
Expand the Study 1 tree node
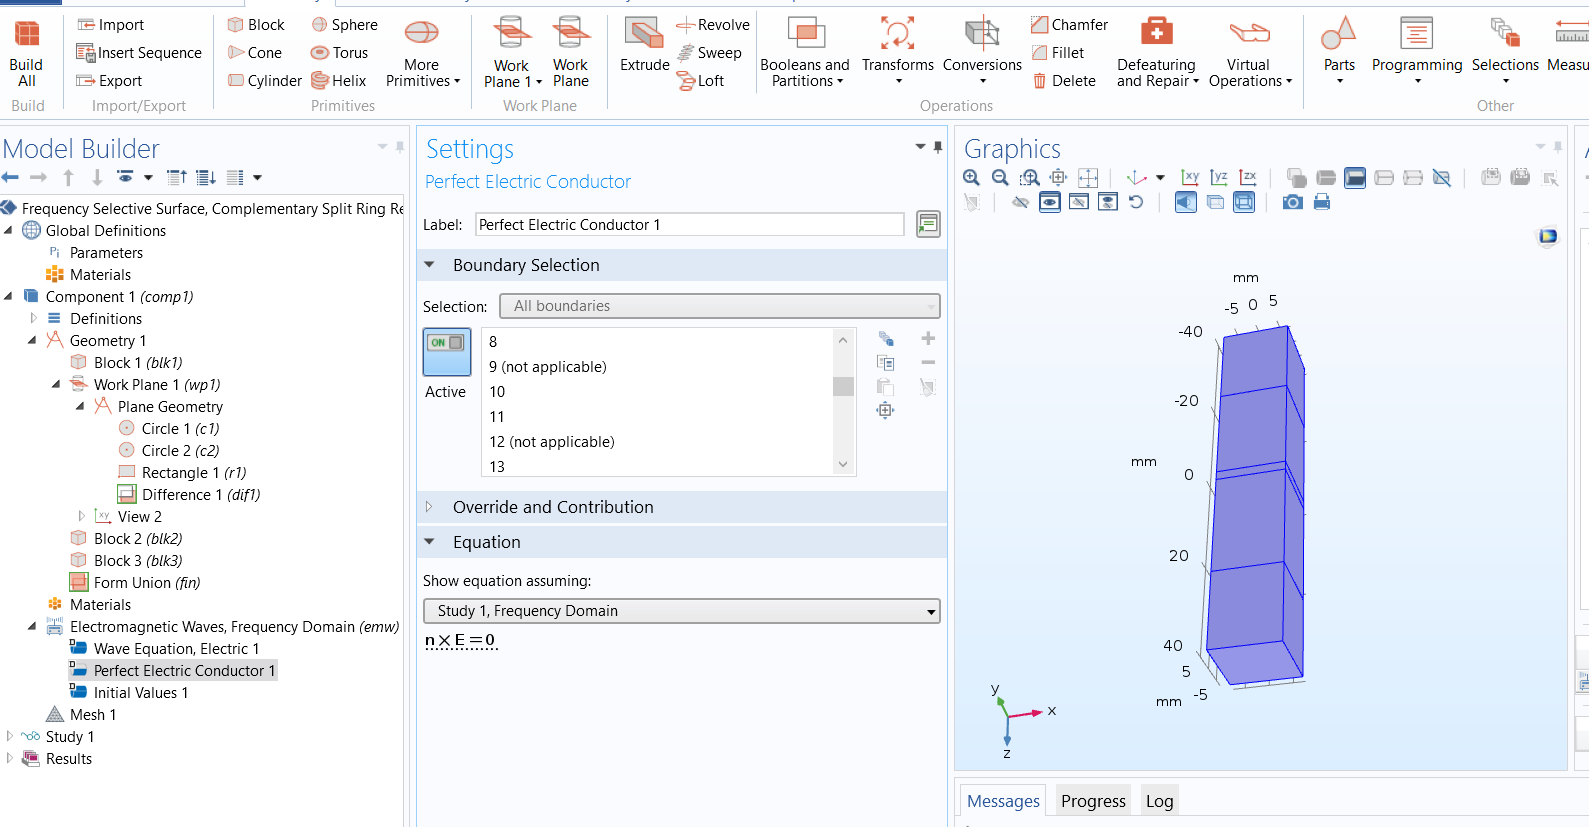click(x=10, y=737)
